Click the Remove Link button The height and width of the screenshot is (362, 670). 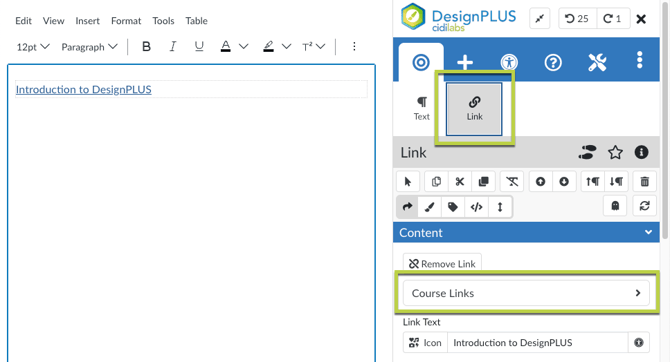442,264
